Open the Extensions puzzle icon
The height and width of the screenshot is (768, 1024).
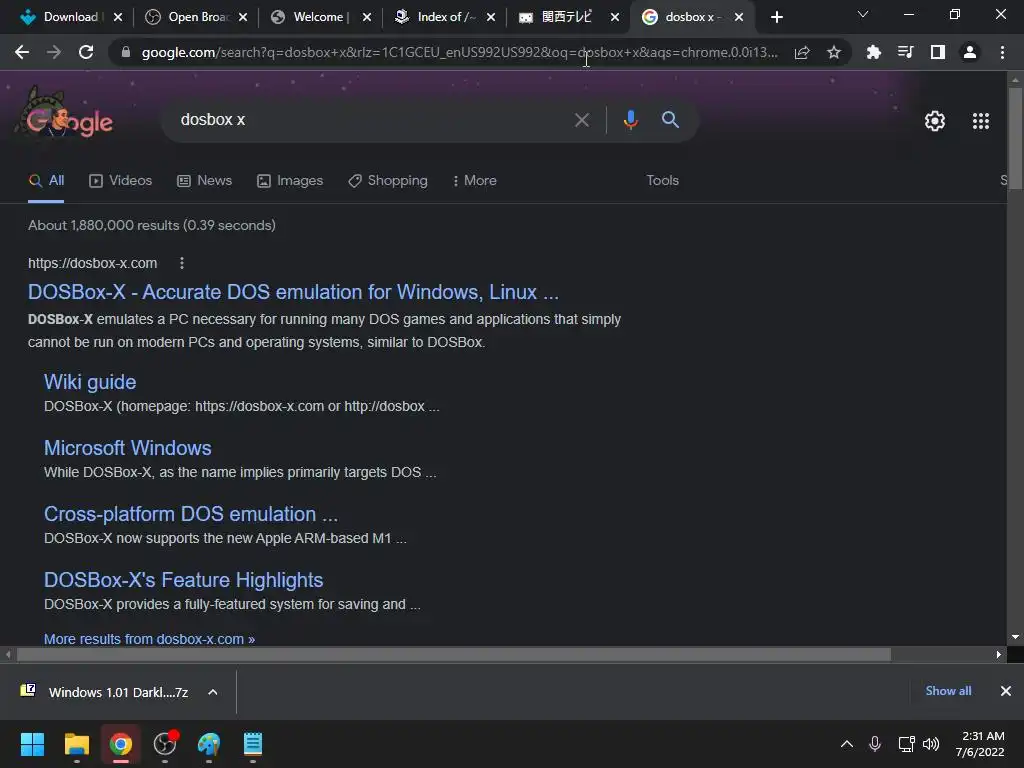pyautogui.click(x=873, y=52)
